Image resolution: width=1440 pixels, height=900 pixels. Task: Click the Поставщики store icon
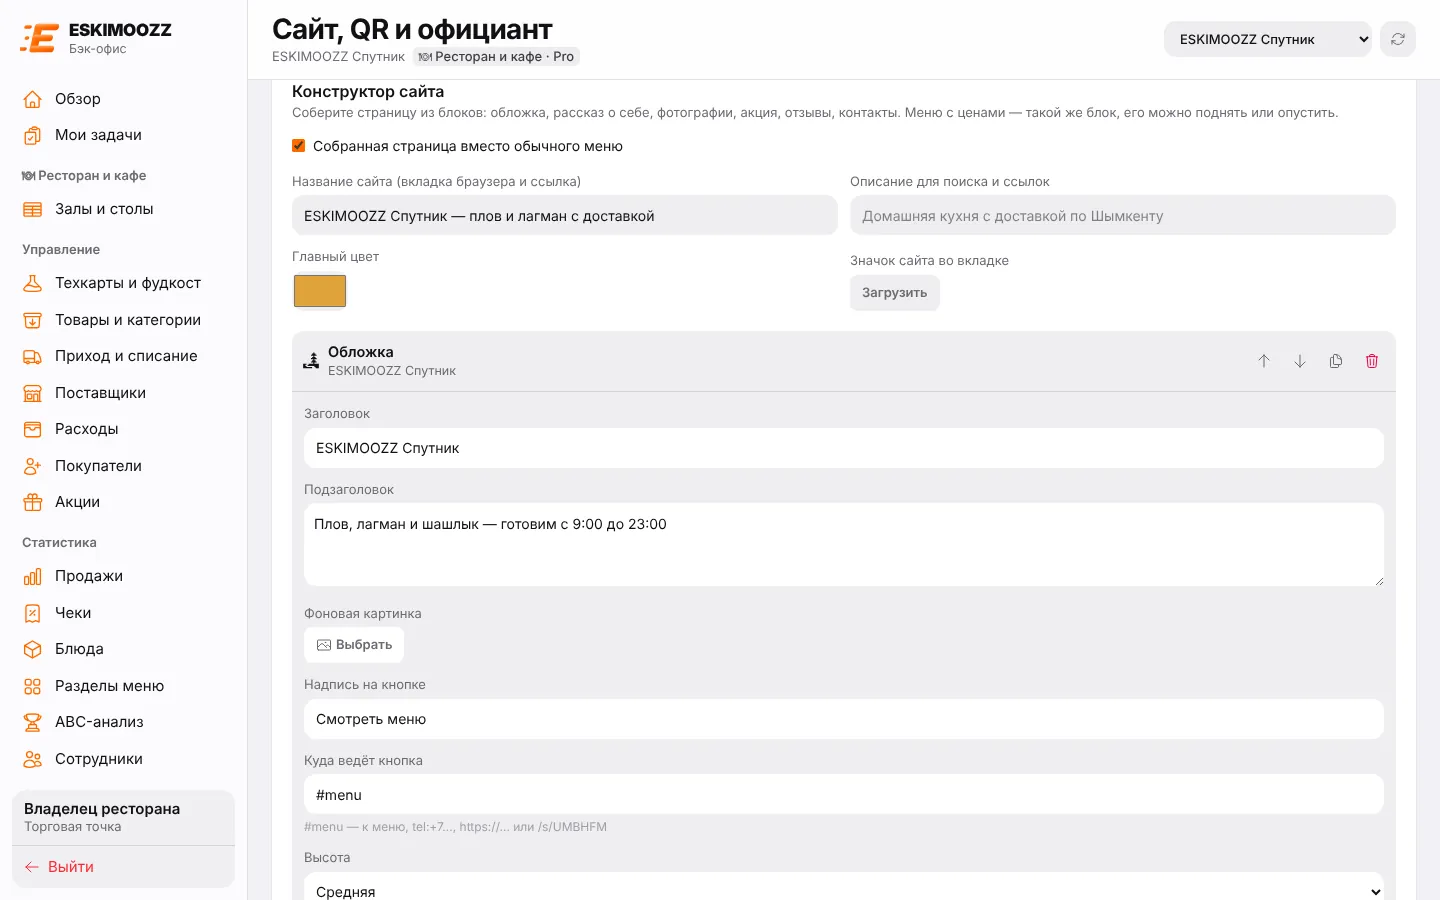pyautogui.click(x=33, y=393)
